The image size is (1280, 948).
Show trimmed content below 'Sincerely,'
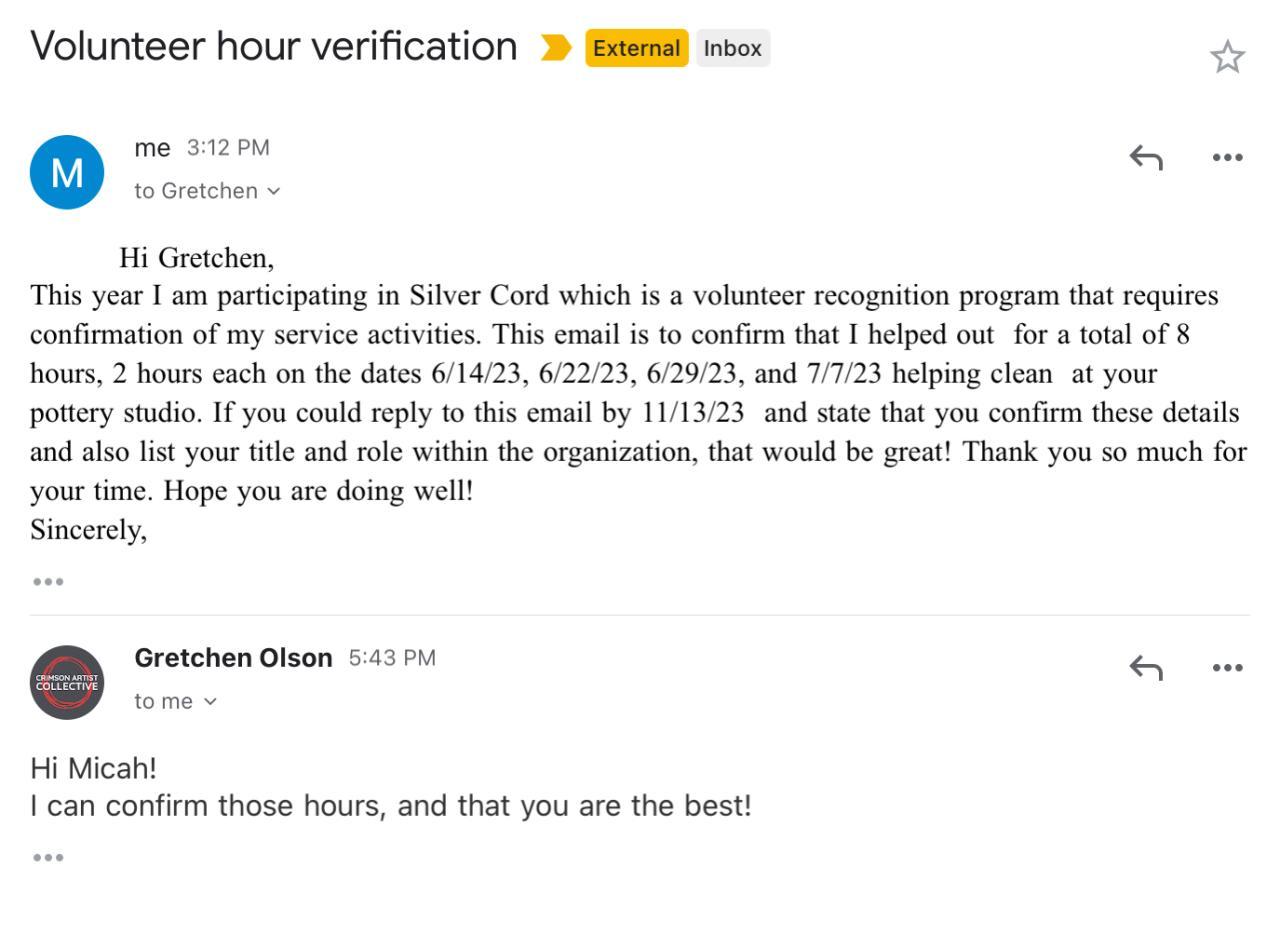point(48,581)
